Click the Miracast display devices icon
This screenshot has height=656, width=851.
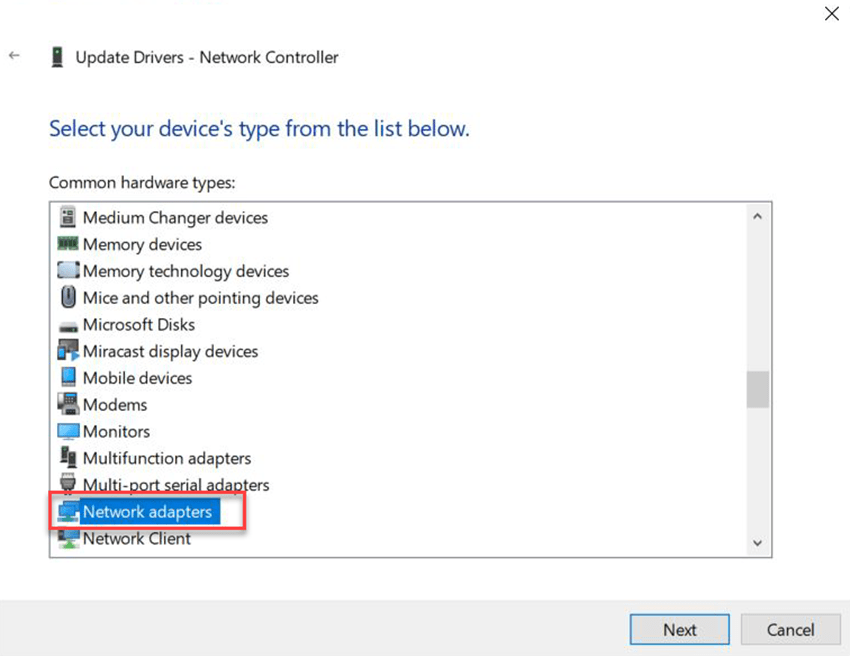(x=68, y=351)
